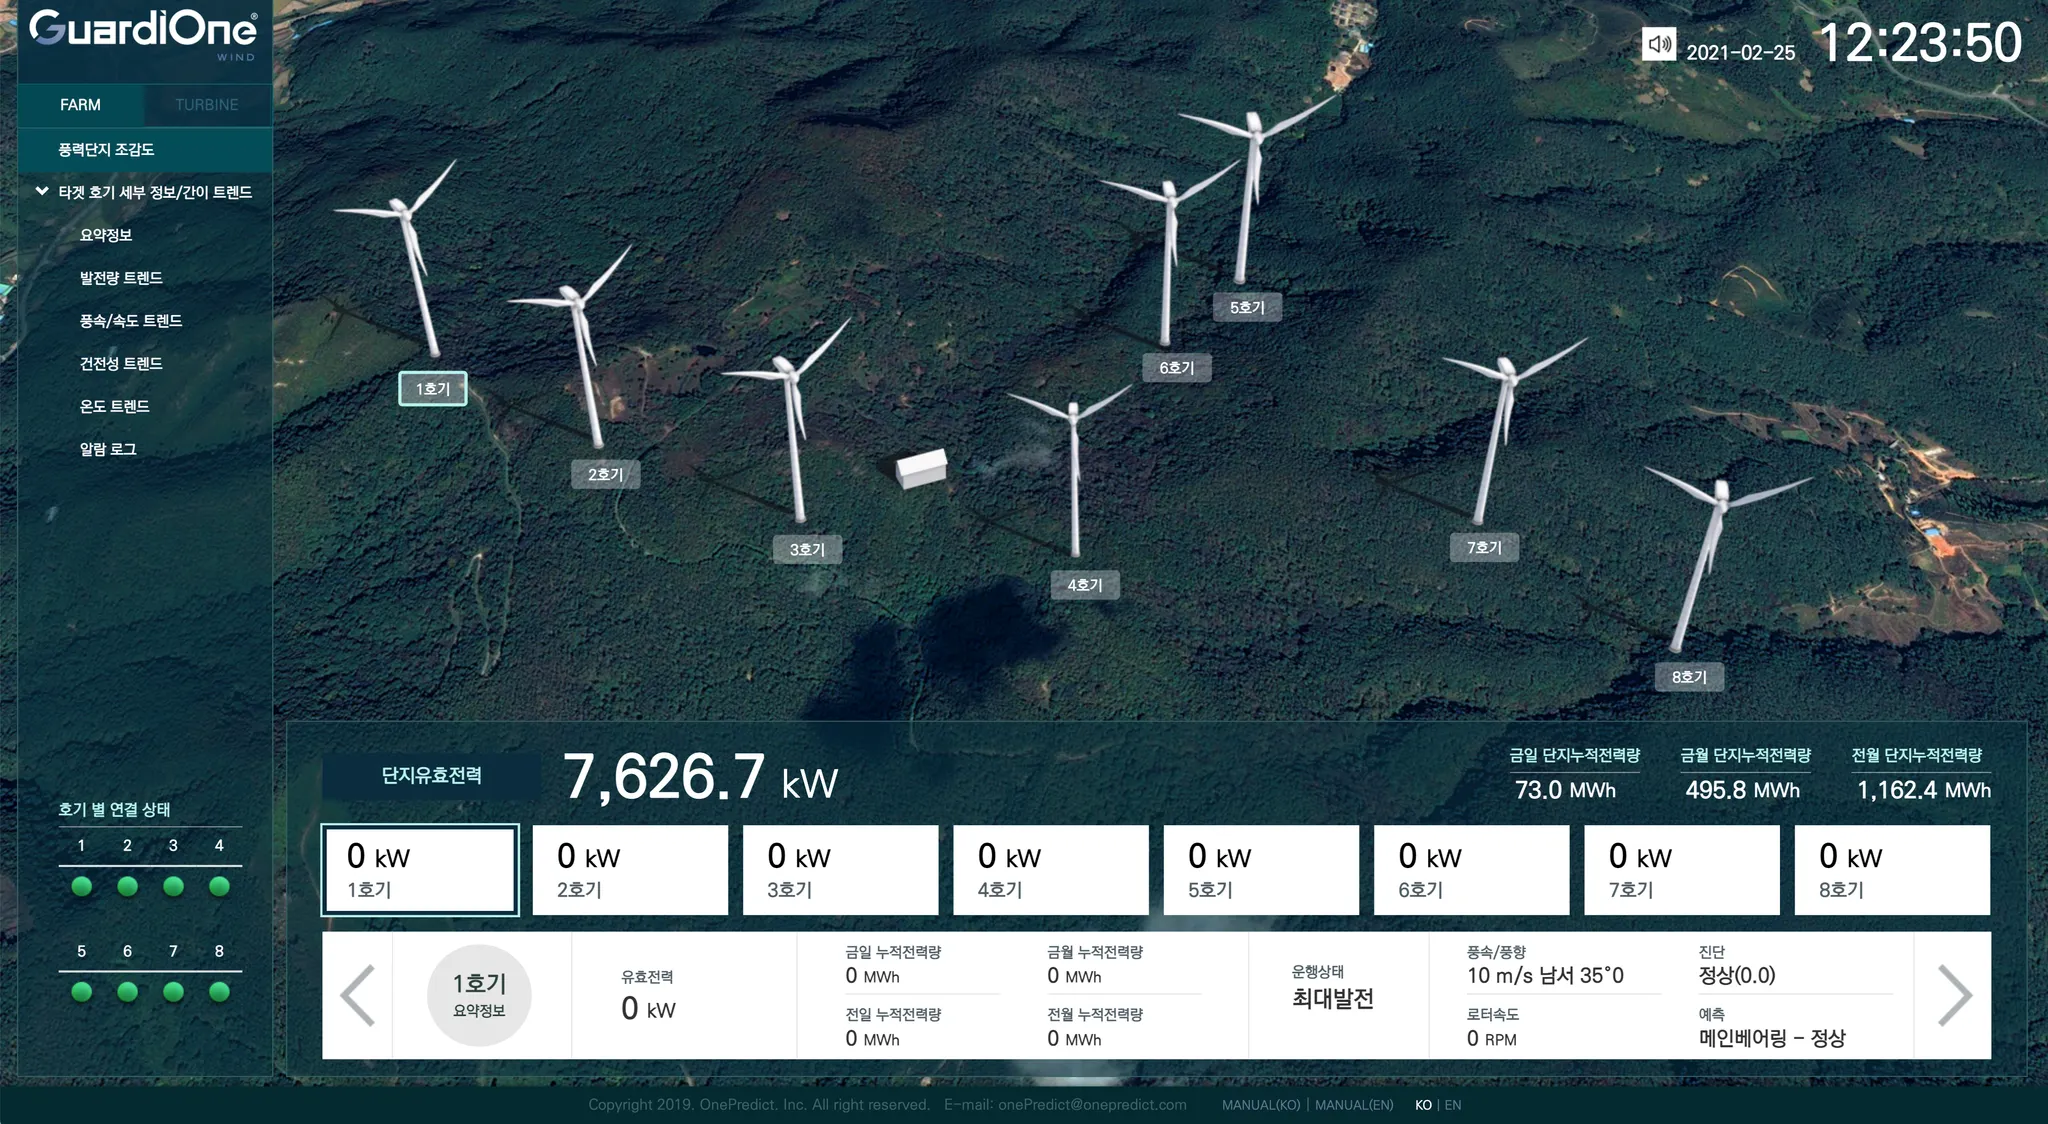Go to previous summary panel arrow
The width and height of the screenshot is (2048, 1124).
pos(358,995)
